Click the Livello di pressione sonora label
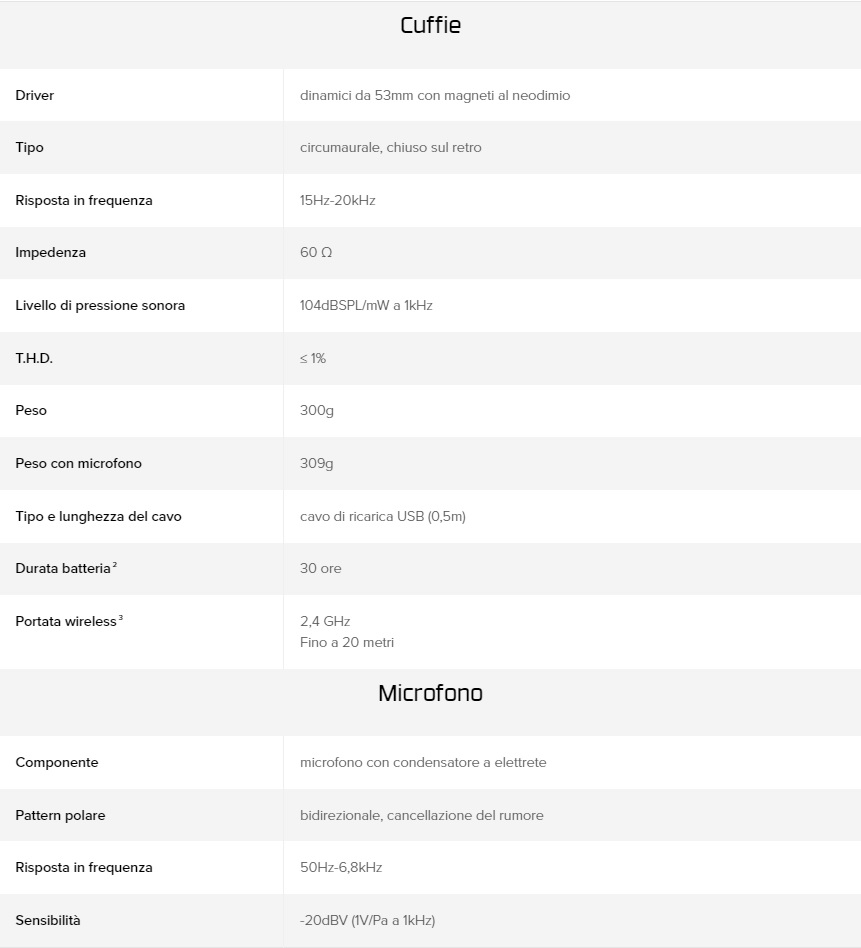The image size is (861, 948). (100, 306)
